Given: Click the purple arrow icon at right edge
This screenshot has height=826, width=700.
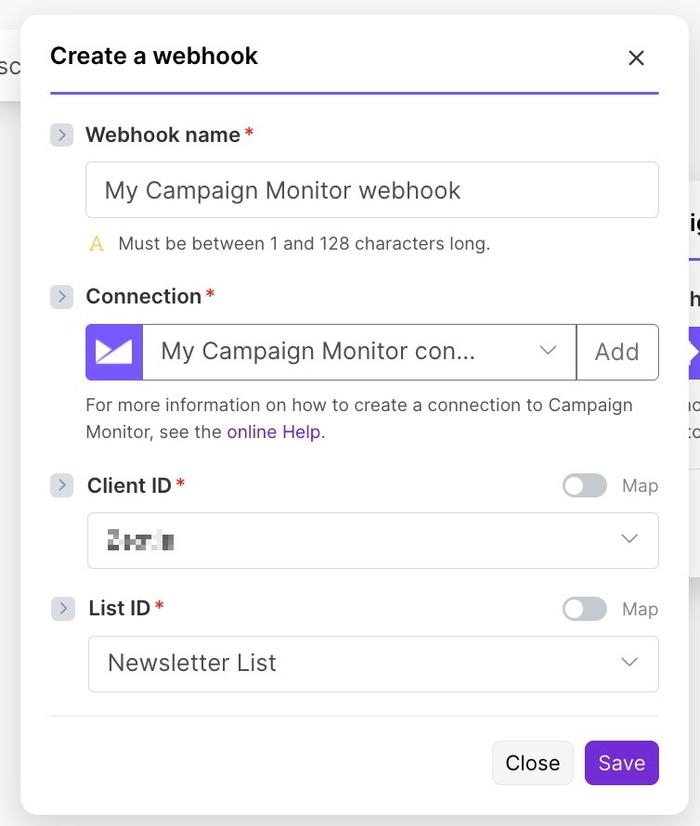Looking at the screenshot, I should coord(690,352).
